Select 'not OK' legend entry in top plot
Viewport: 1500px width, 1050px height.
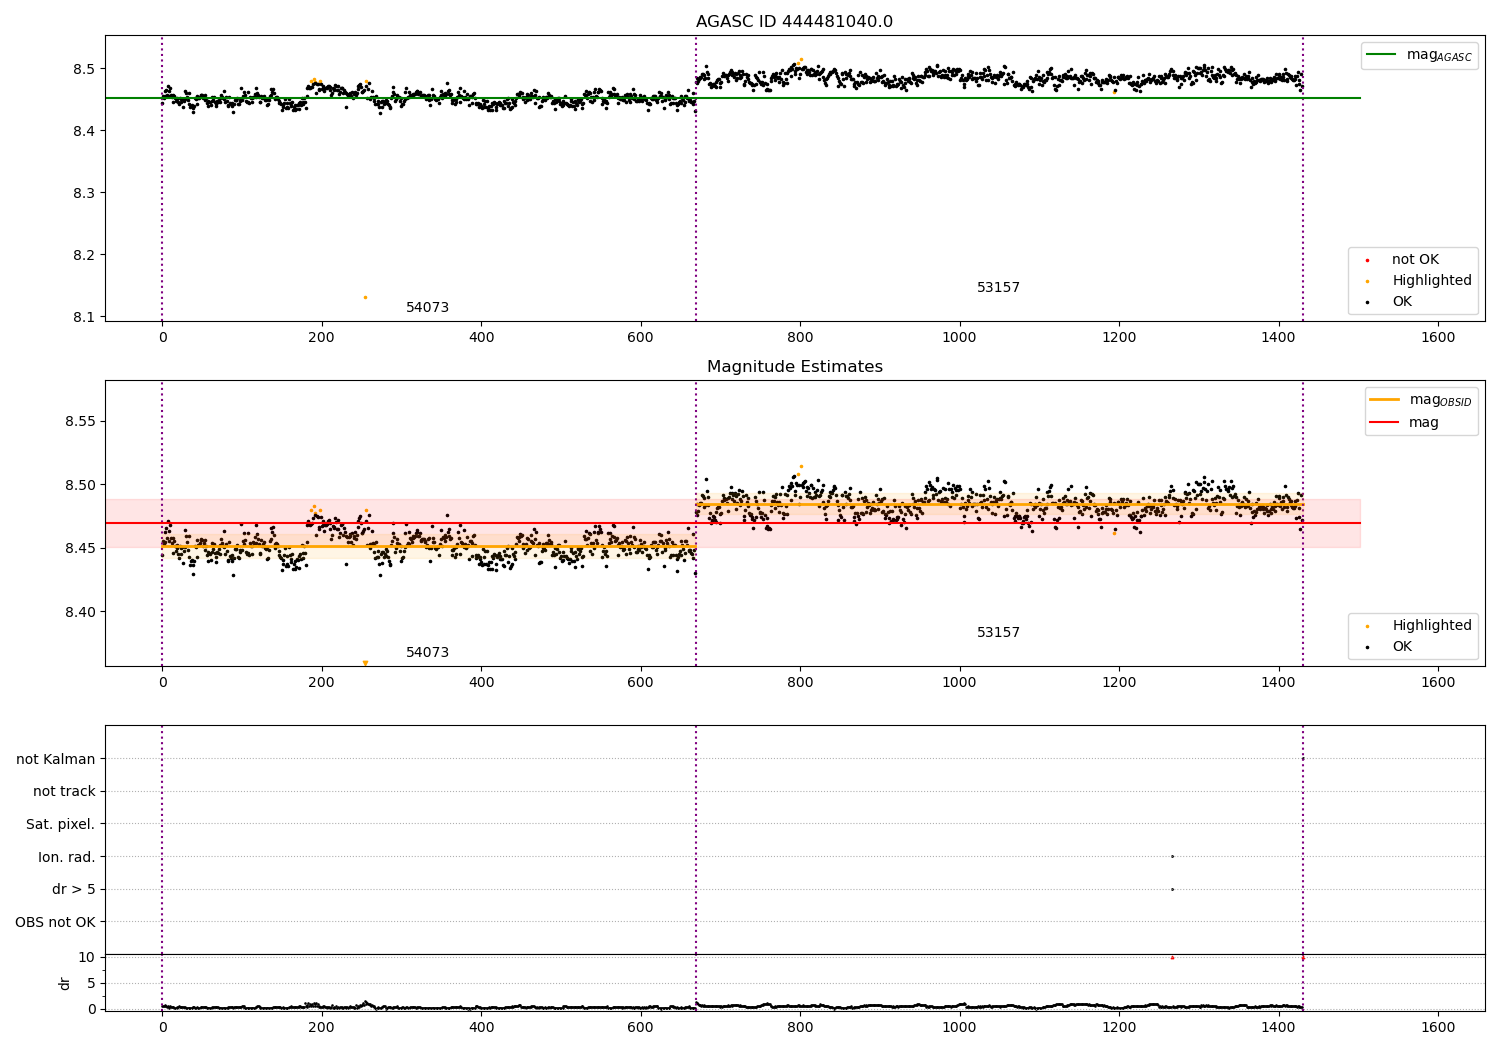click(x=1415, y=260)
